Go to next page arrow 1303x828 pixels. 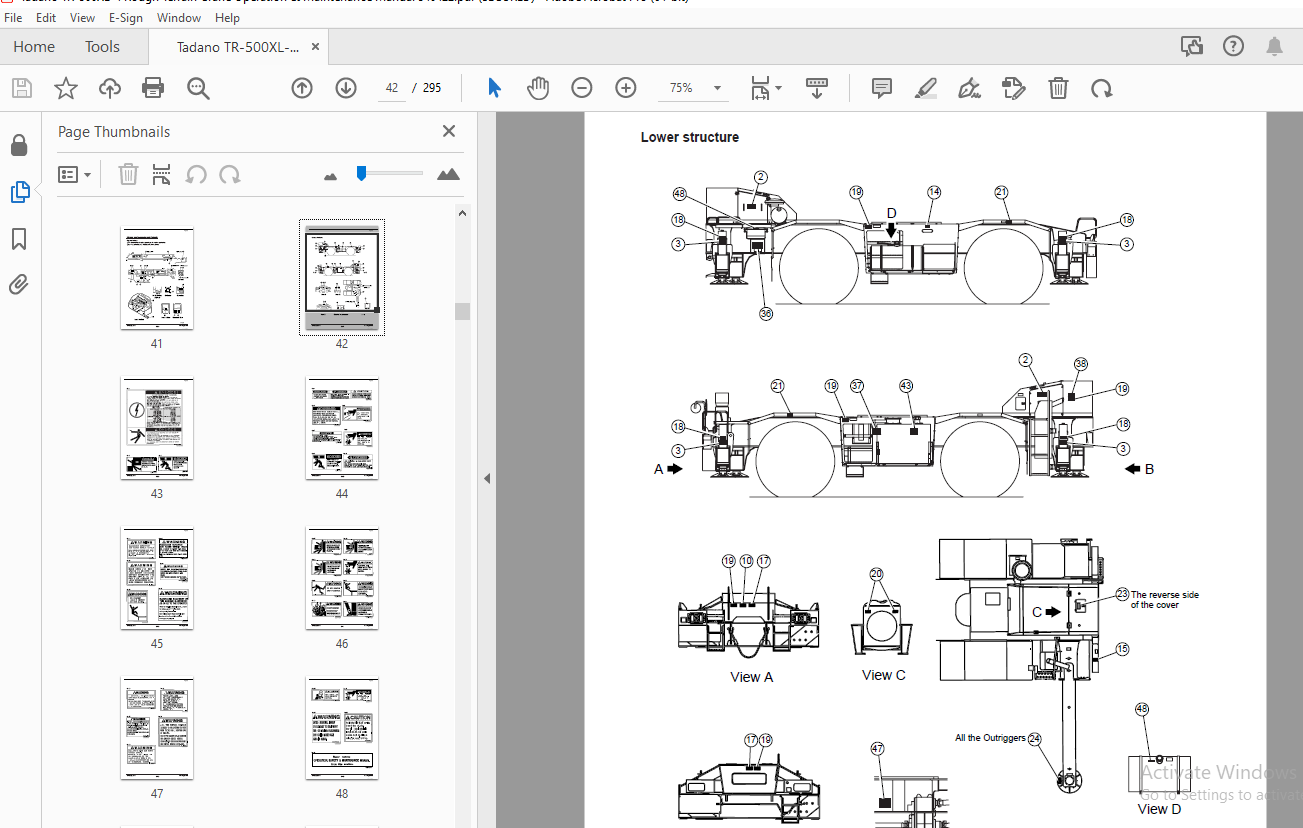point(346,88)
